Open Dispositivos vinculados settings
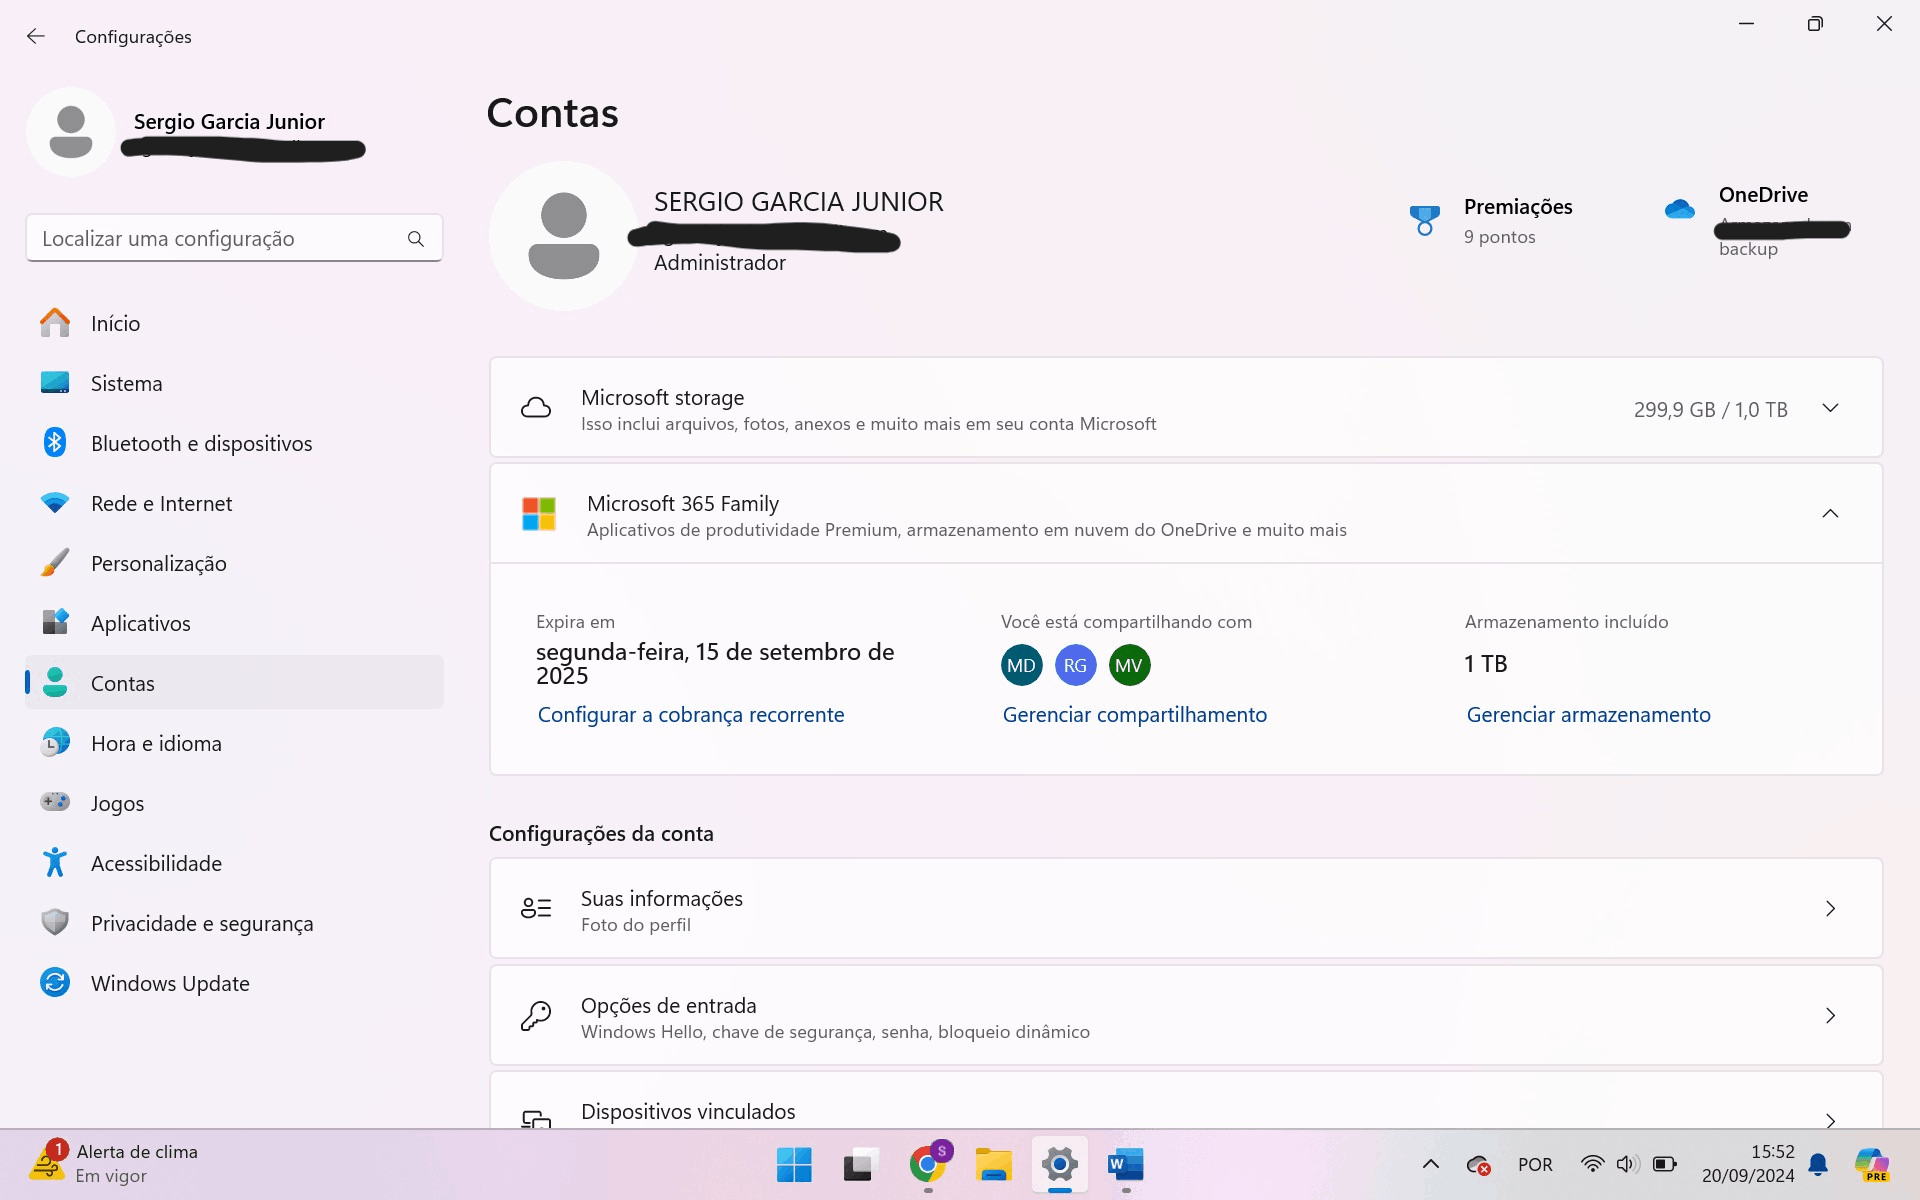The image size is (1920, 1200). click(x=1186, y=1101)
